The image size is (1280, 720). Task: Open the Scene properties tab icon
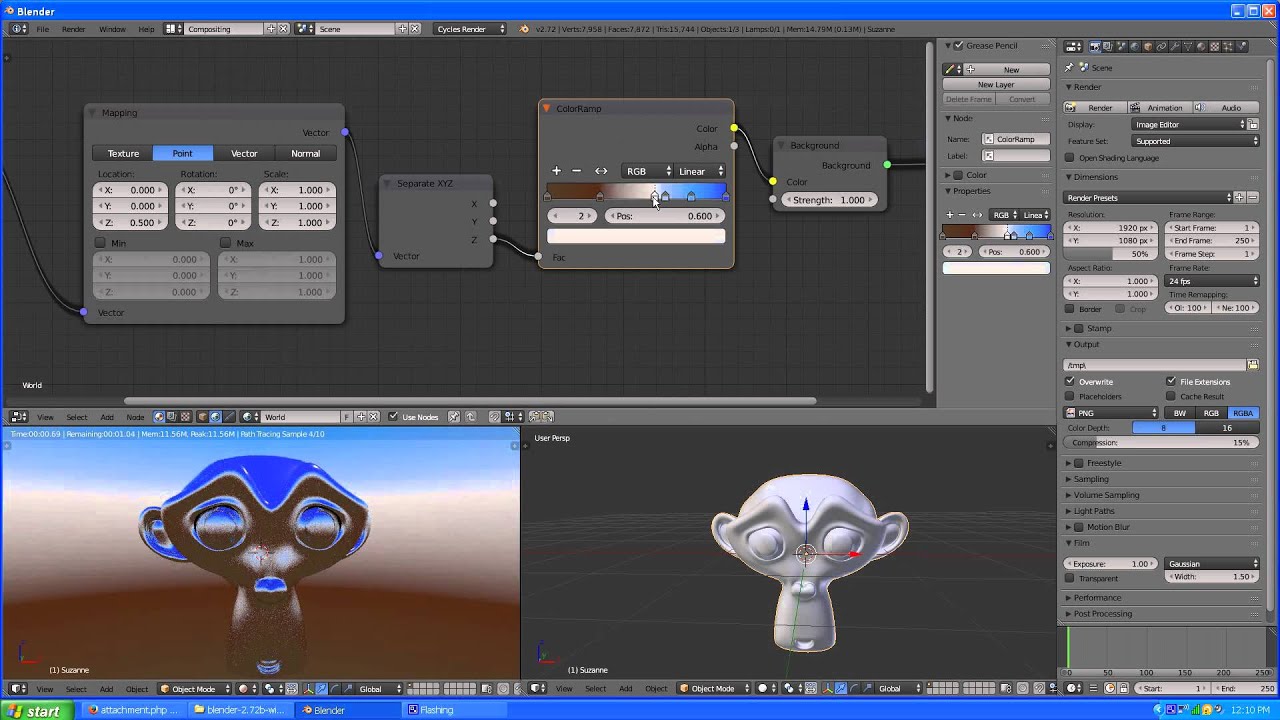pos(1121,47)
